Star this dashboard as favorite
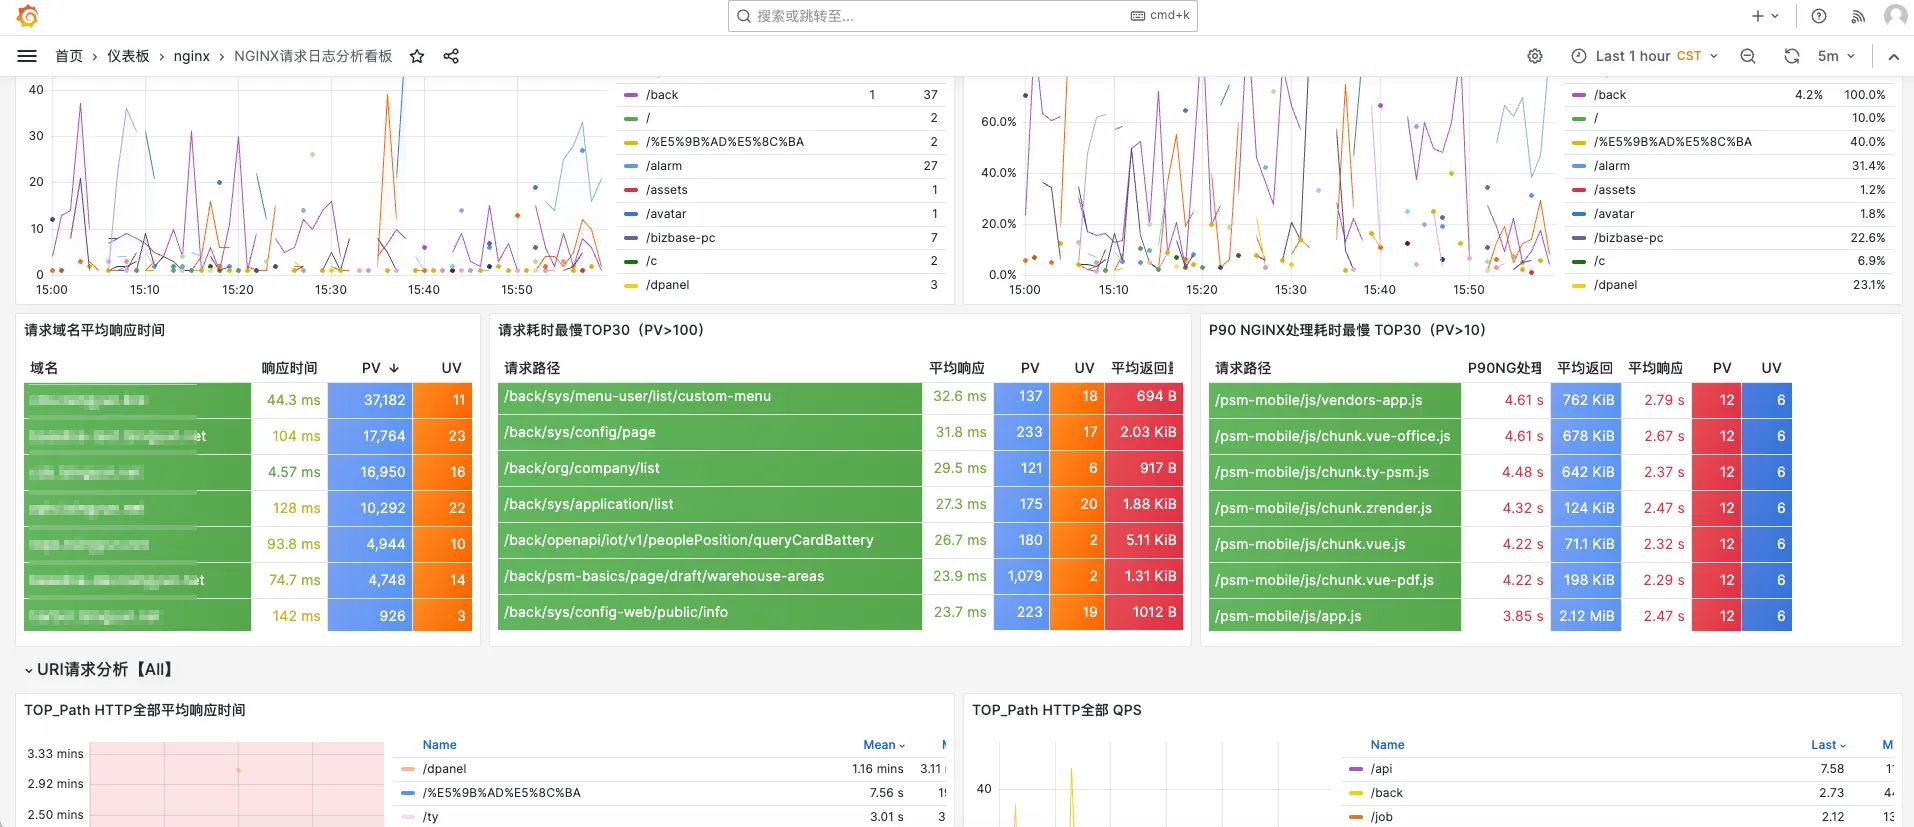 pos(417,56)
